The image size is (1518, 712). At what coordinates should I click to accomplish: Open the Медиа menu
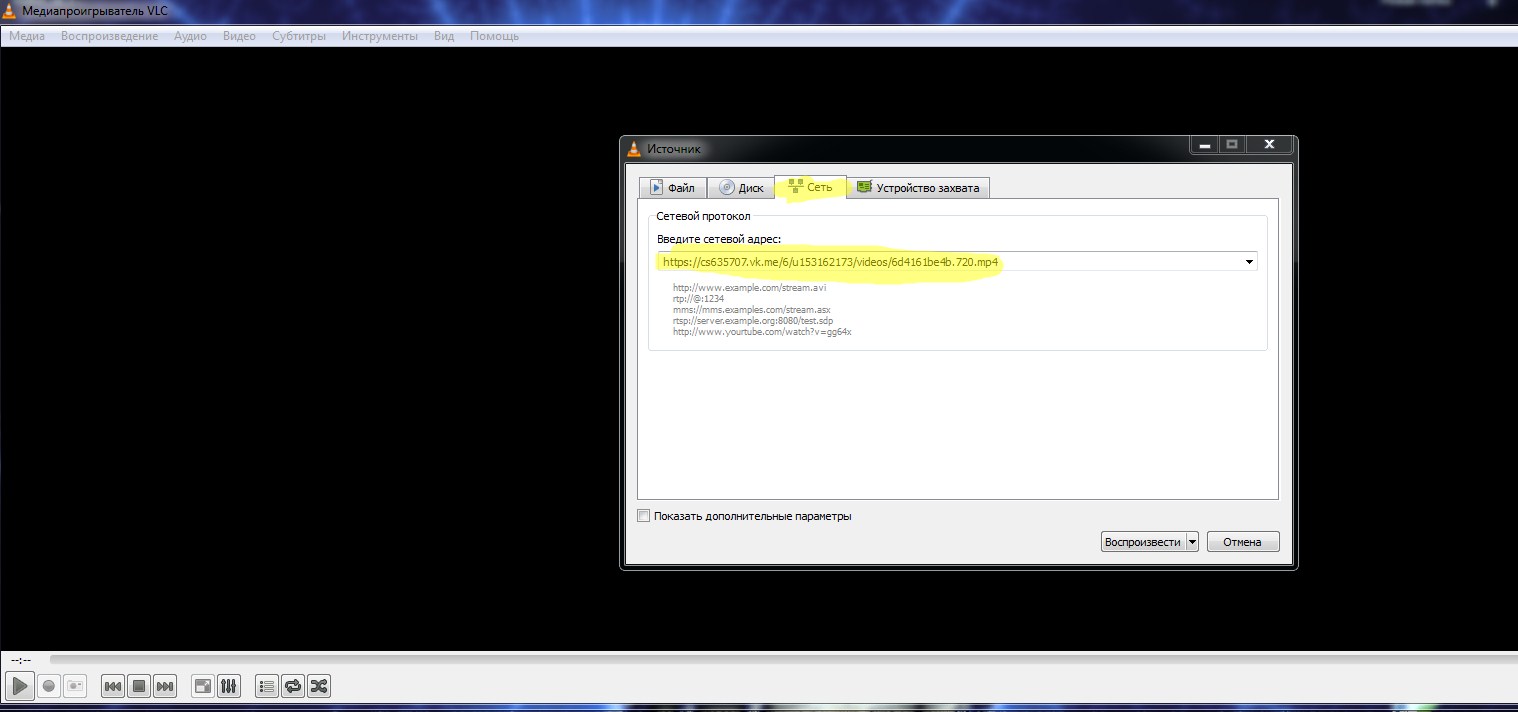pos(27,36)
